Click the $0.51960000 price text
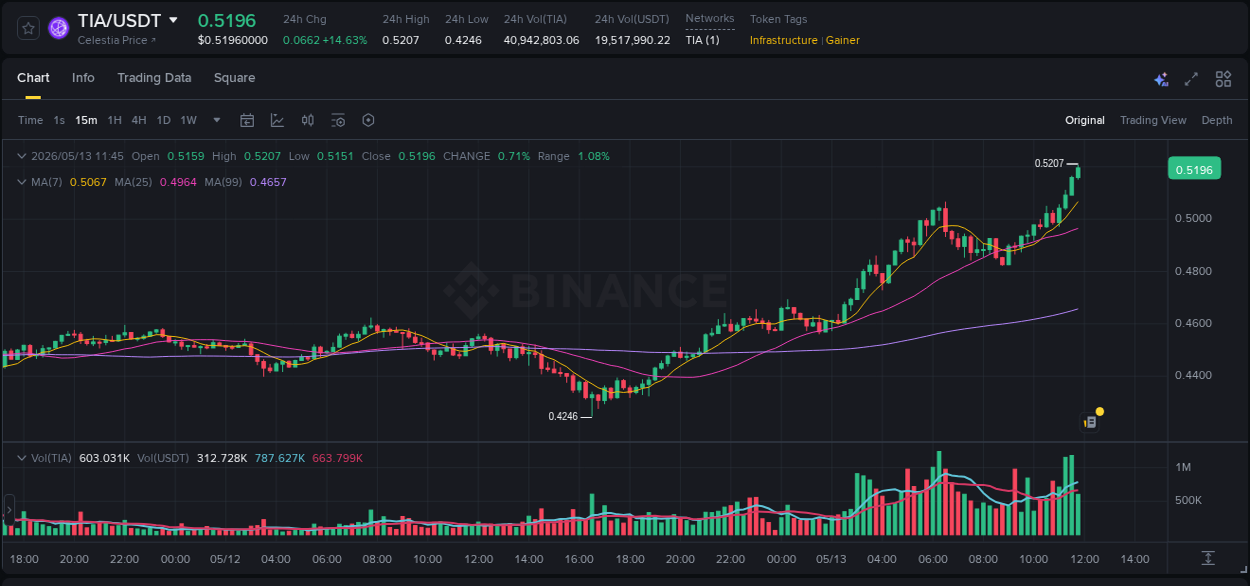 pyautogui.click(x=233, y=40)
